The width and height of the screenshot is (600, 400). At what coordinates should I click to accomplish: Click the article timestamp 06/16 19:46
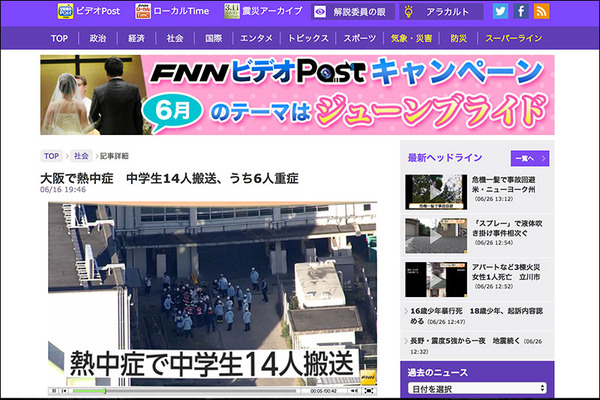(x=63, y=189)
